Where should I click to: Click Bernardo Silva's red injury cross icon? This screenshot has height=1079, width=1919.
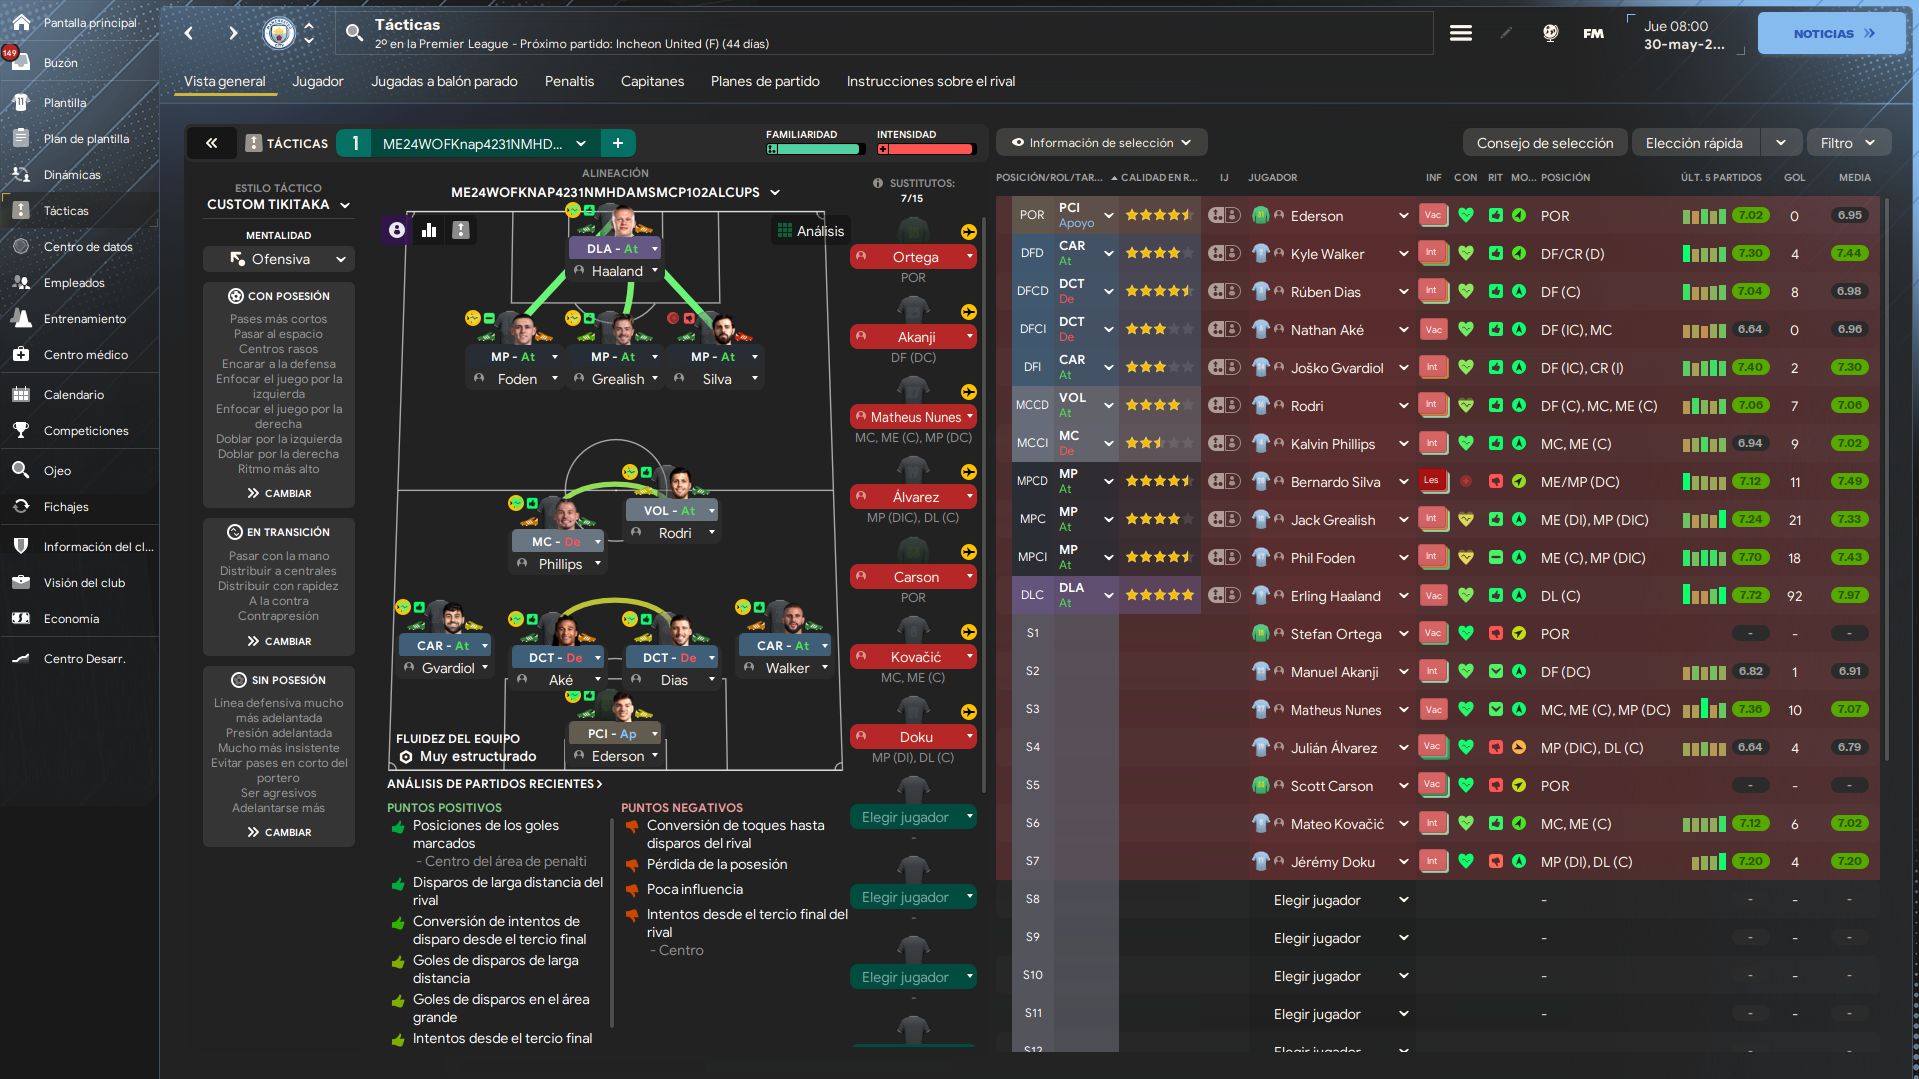tap(1466, 481)
